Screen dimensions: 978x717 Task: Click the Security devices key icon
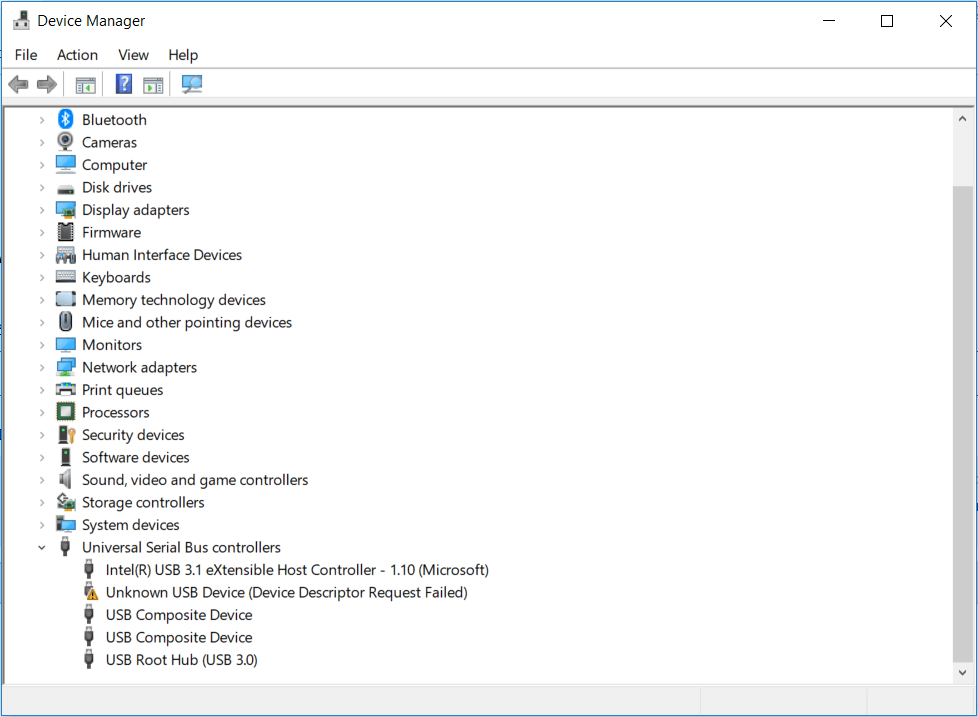[66, 435]
